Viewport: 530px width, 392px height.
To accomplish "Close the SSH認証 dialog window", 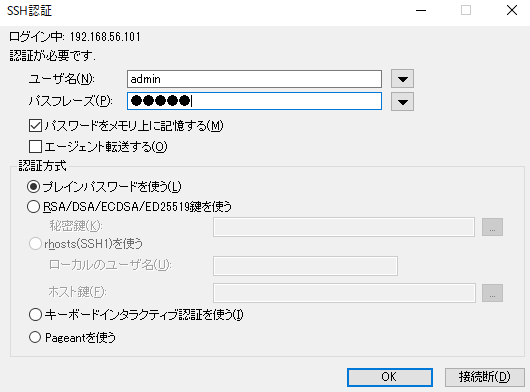I will [x=512, y=10].
